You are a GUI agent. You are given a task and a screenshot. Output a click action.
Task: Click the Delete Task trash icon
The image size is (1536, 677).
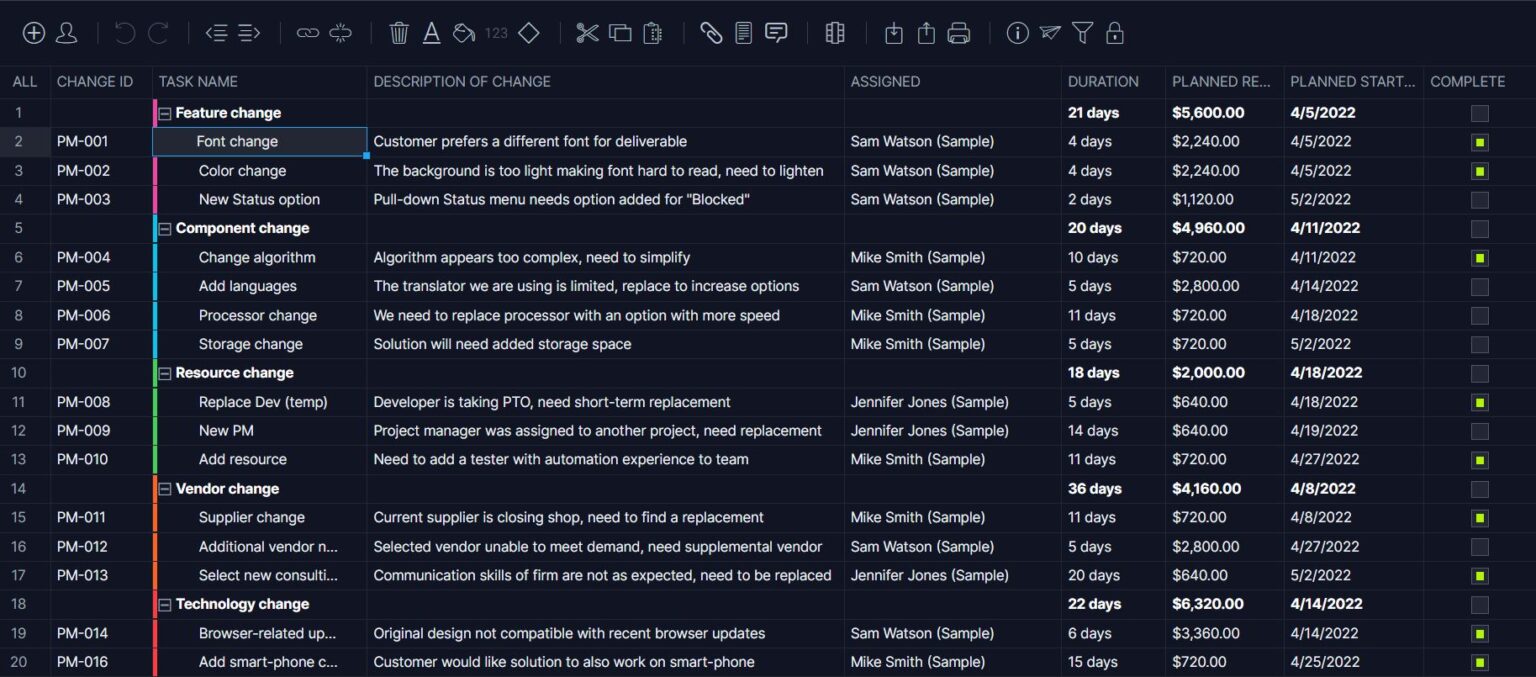pyautogui.click(x=398, y=32)
